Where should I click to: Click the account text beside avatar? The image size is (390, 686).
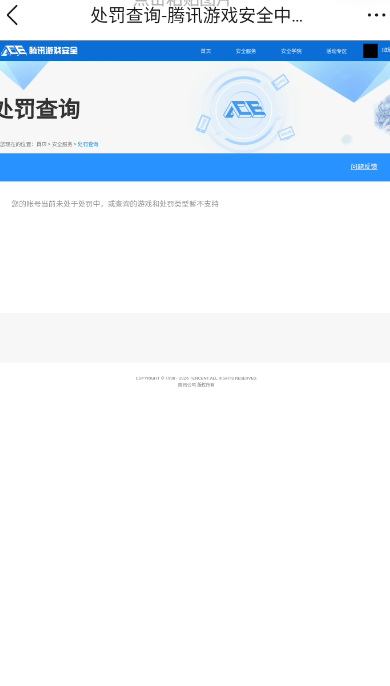(386, 51)
